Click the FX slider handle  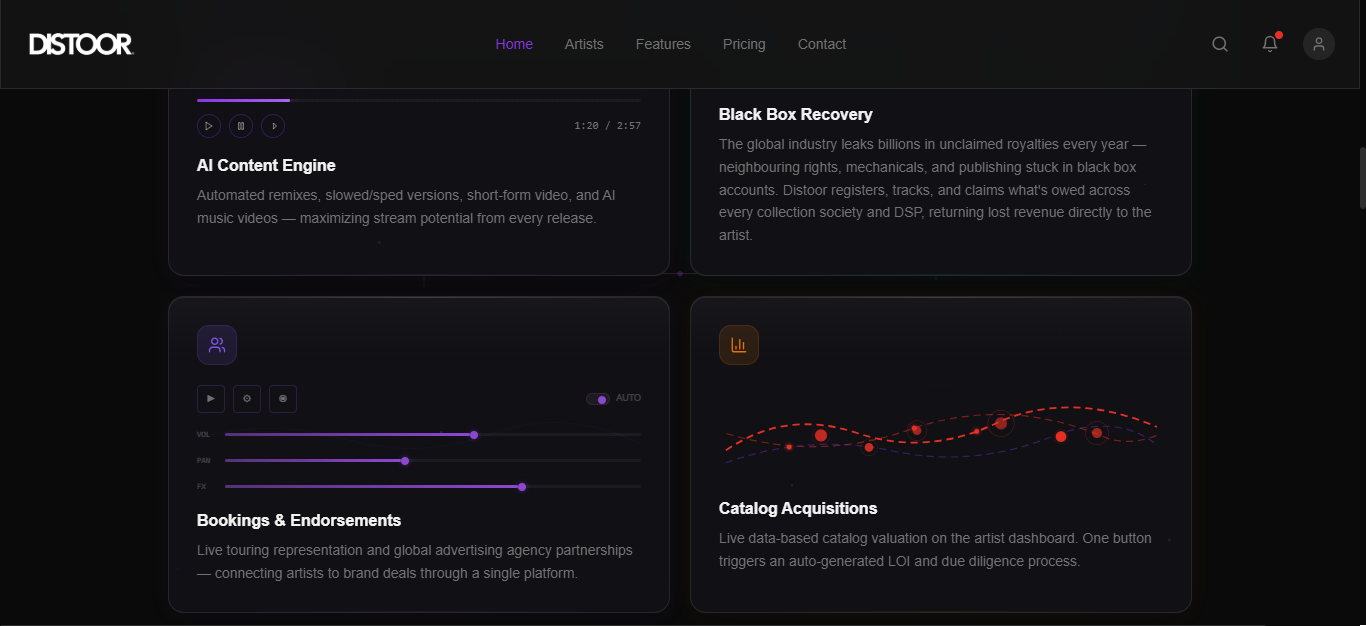pyautogui.click(x=522, y=487)
